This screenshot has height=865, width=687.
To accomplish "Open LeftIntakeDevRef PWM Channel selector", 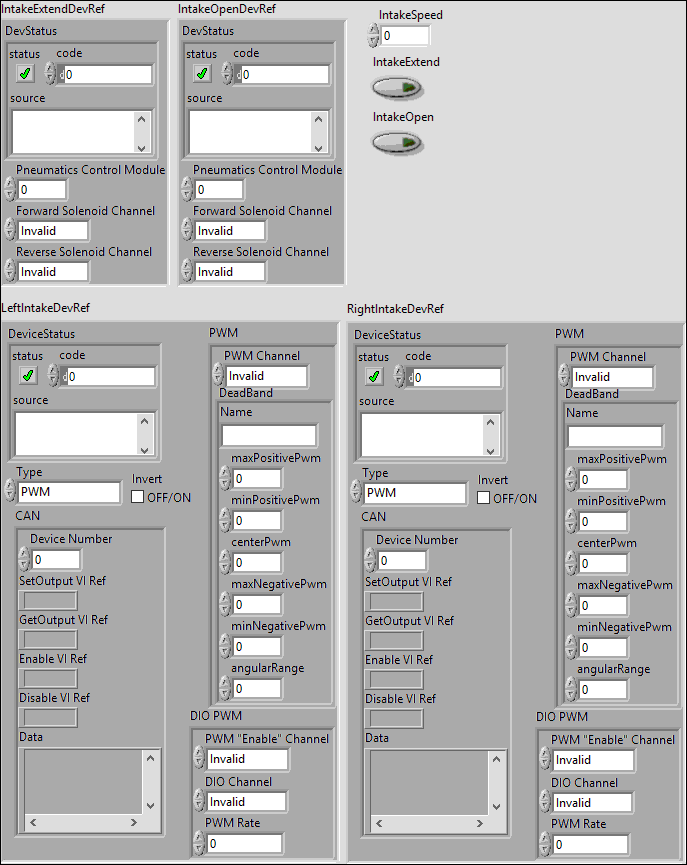I will click(267, 376).
